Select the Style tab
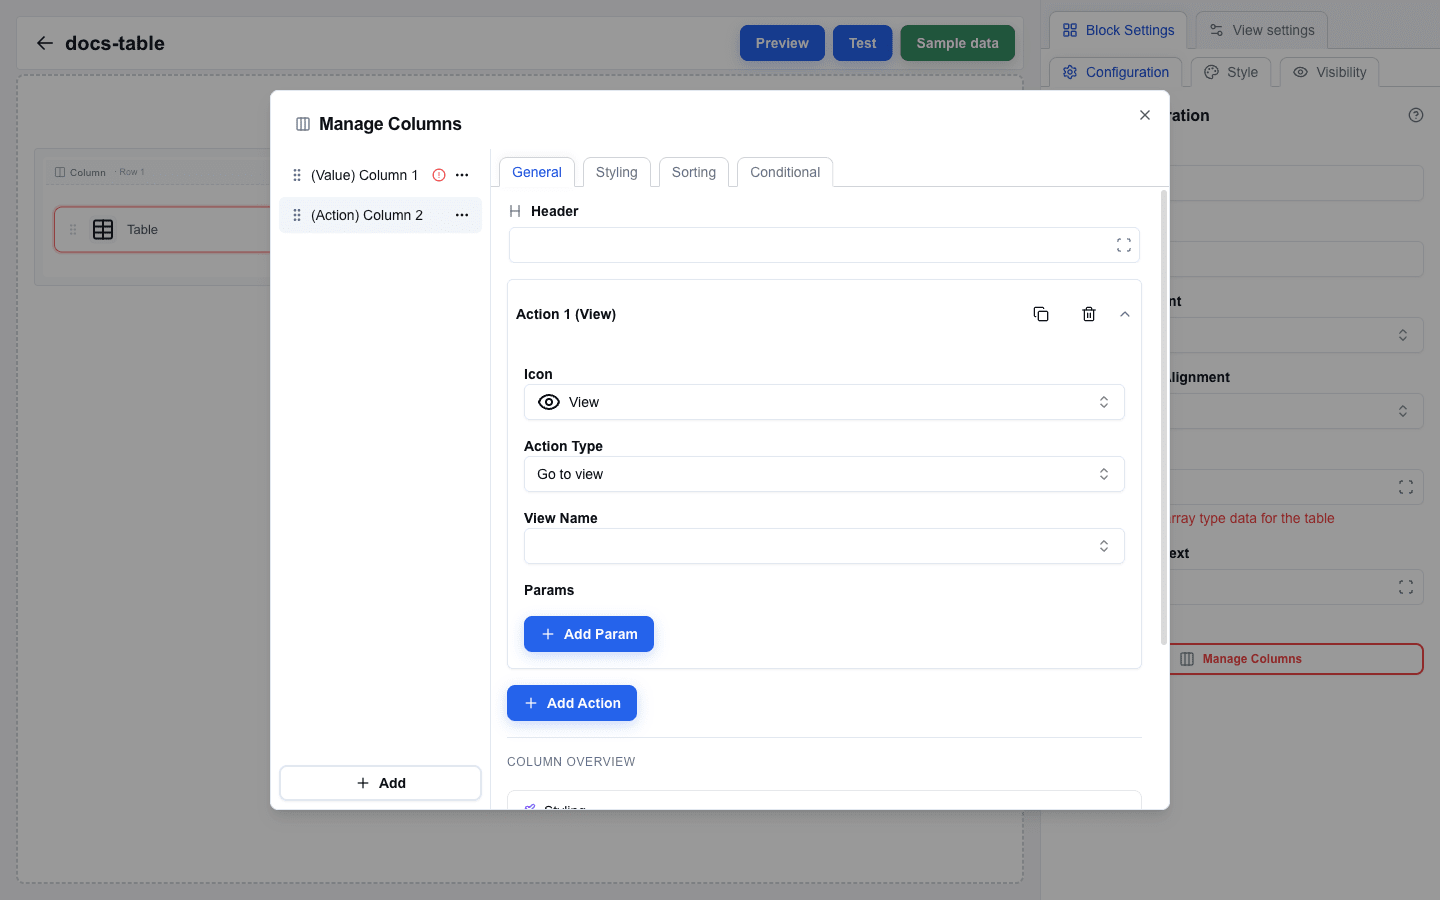The width and height of the screenshot is (1440, 900). (1231, 72)
